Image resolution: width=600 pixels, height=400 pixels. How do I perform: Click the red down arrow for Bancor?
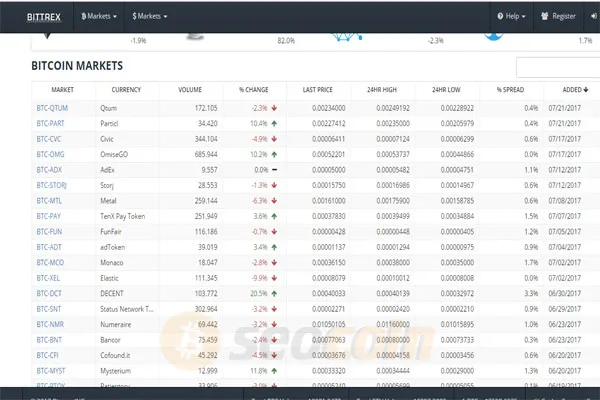point(274,340)
